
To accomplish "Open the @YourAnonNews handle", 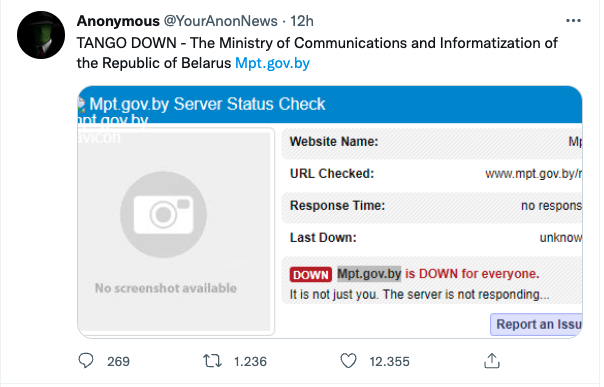I will point(221,21).
